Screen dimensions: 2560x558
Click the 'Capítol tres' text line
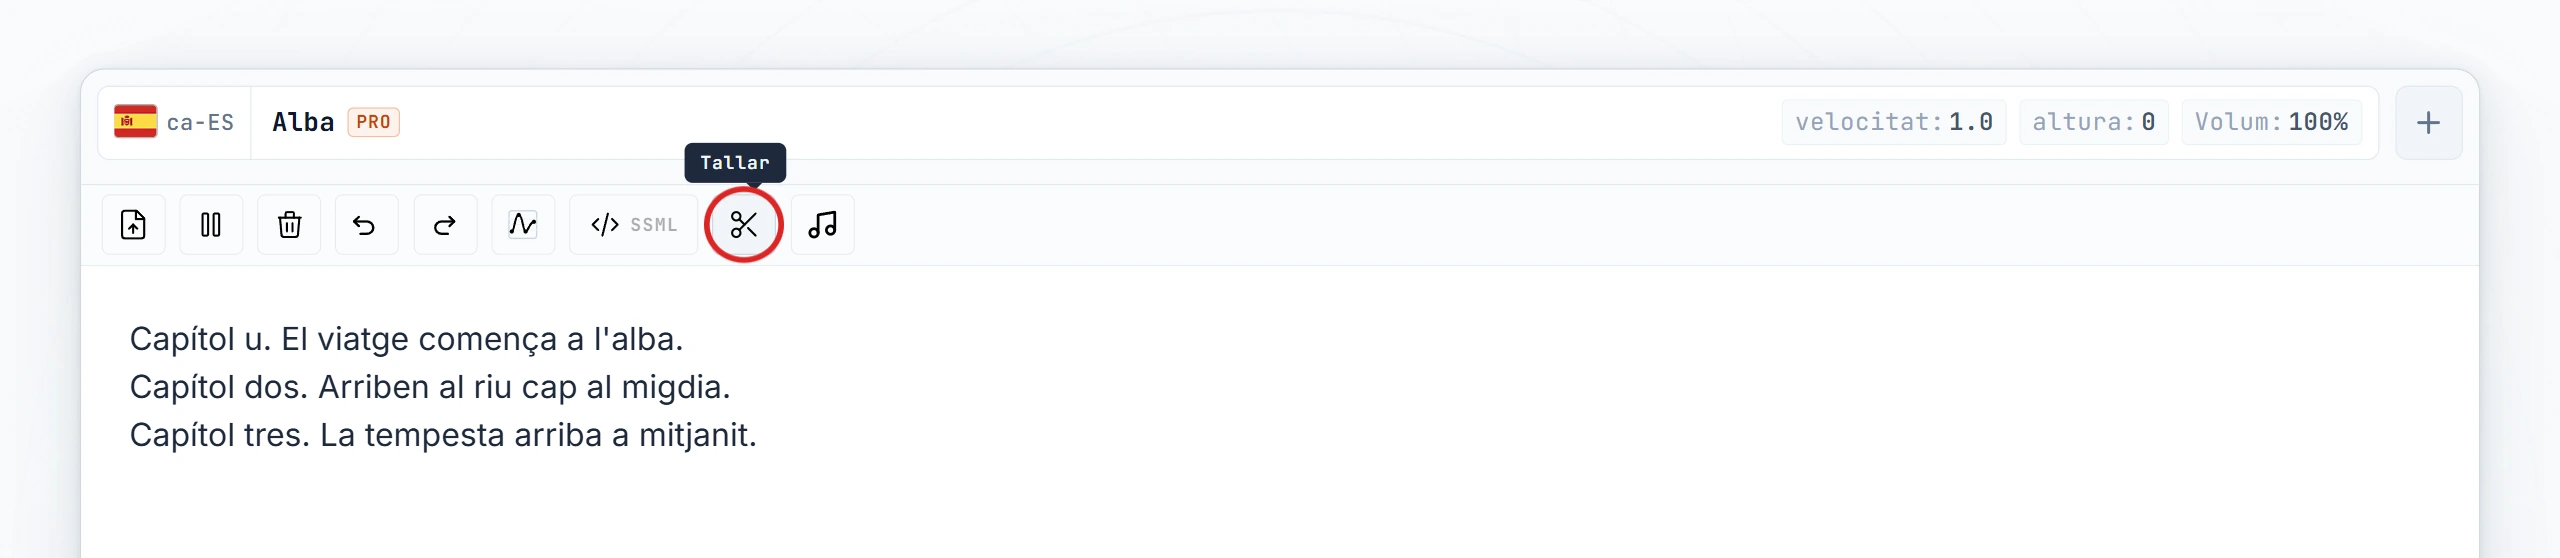[443, 435]
